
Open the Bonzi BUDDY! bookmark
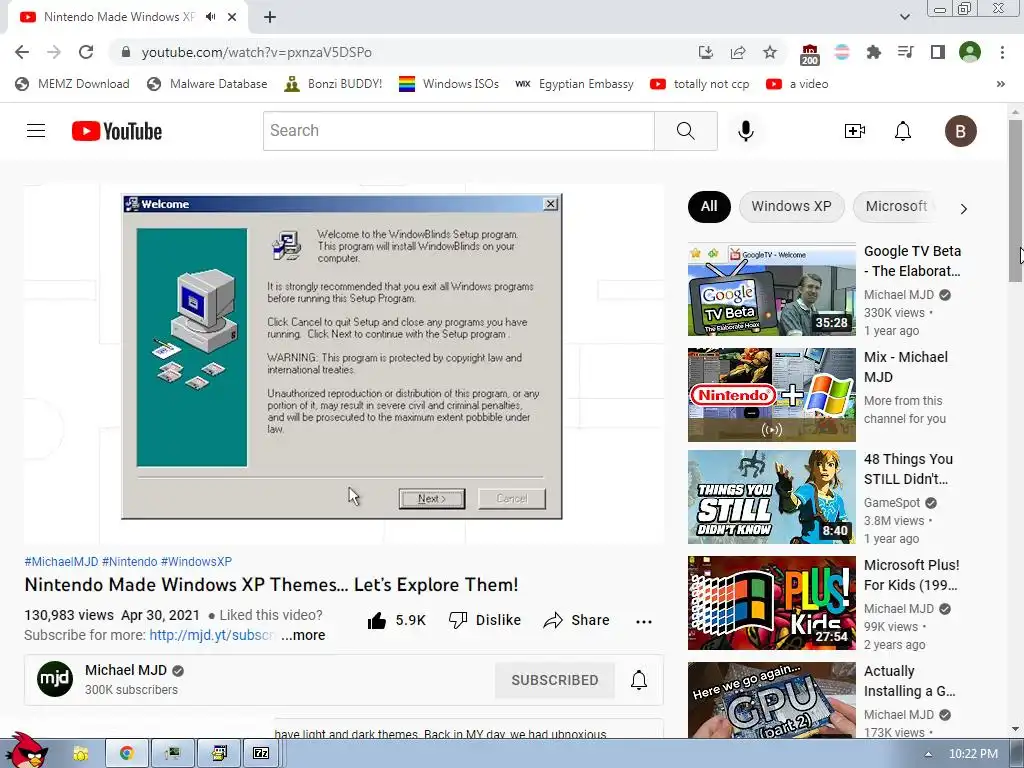click(334, 84)
